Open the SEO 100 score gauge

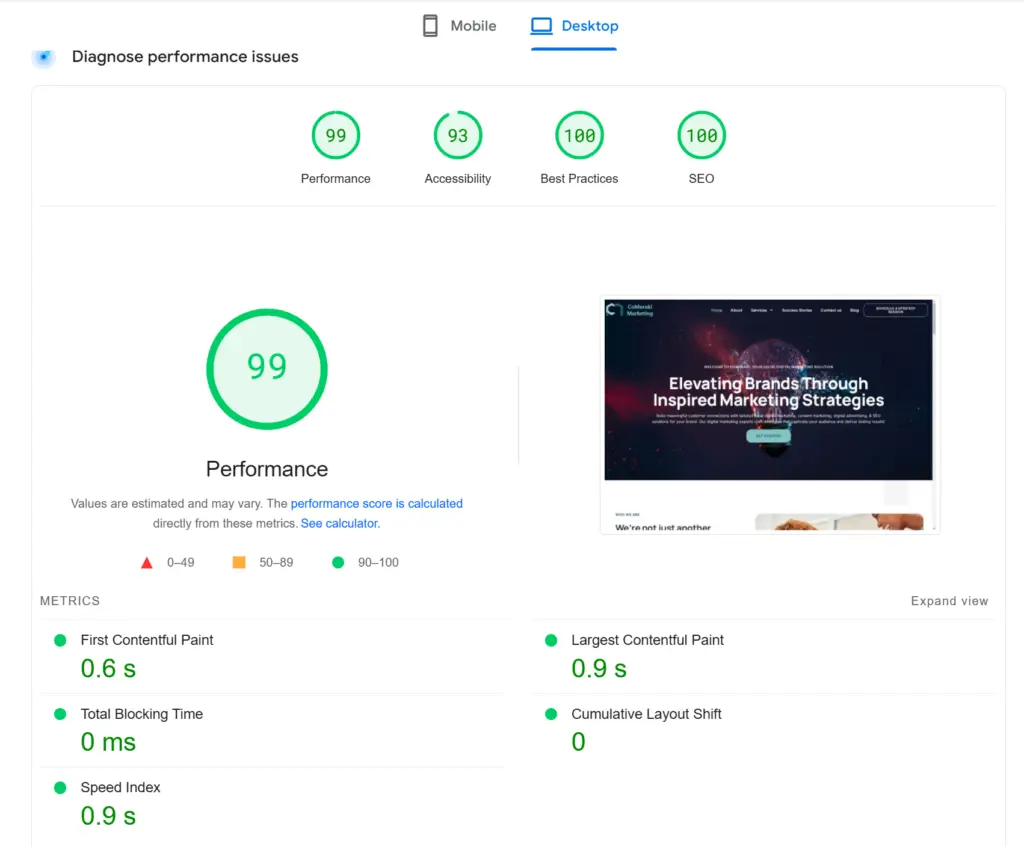pos(701,135)
